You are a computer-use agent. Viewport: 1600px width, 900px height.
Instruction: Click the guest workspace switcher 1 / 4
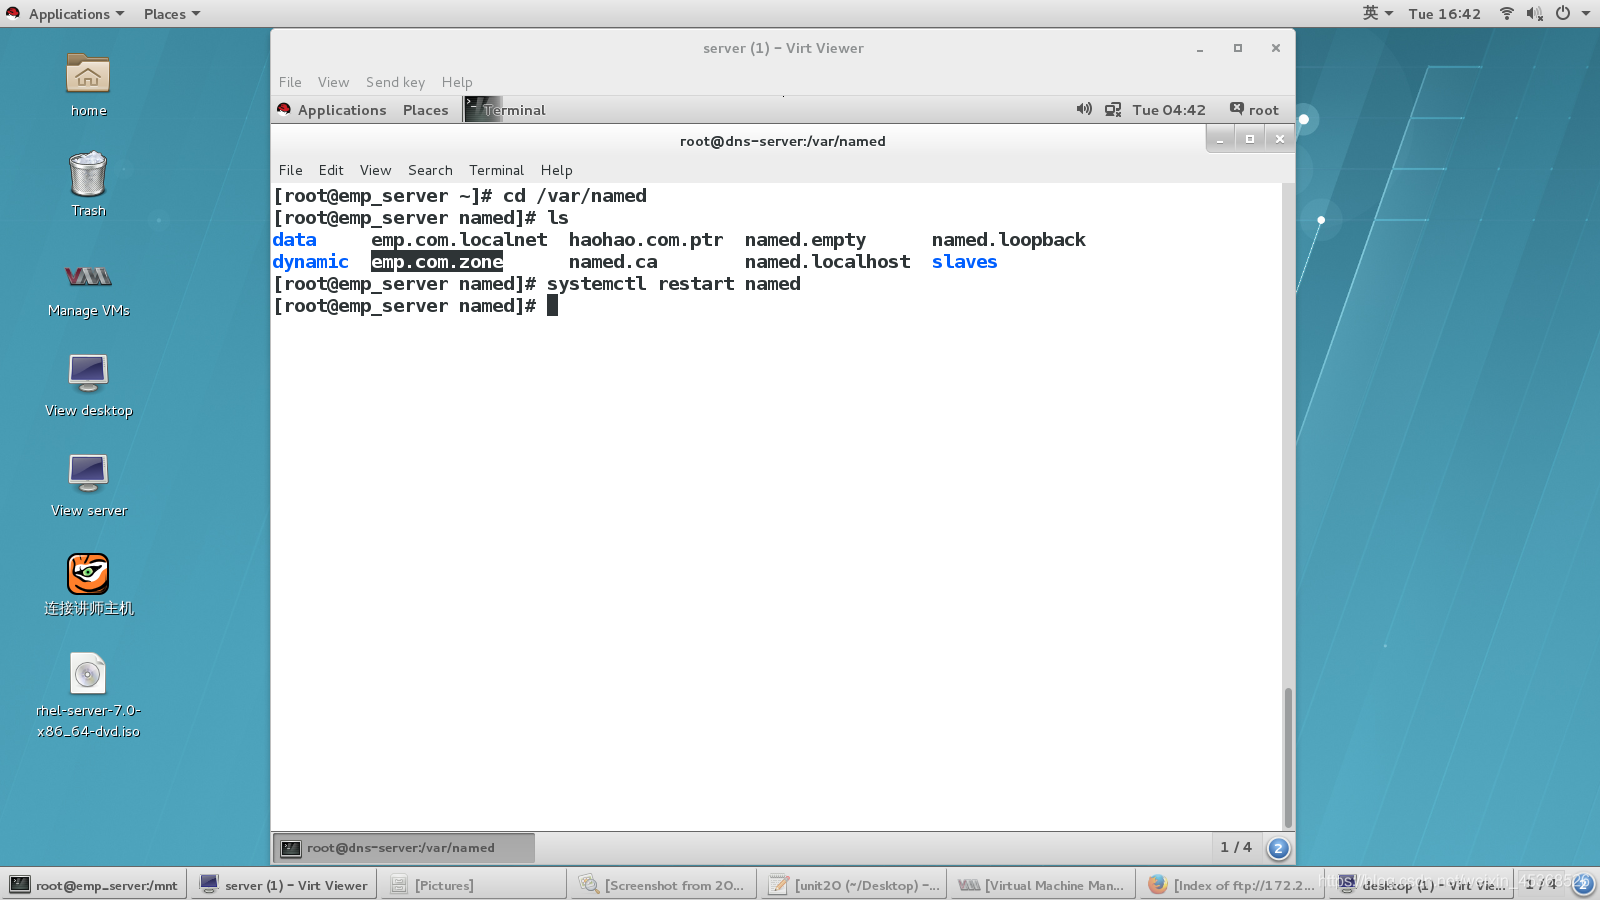click(x=1235, y=847)
